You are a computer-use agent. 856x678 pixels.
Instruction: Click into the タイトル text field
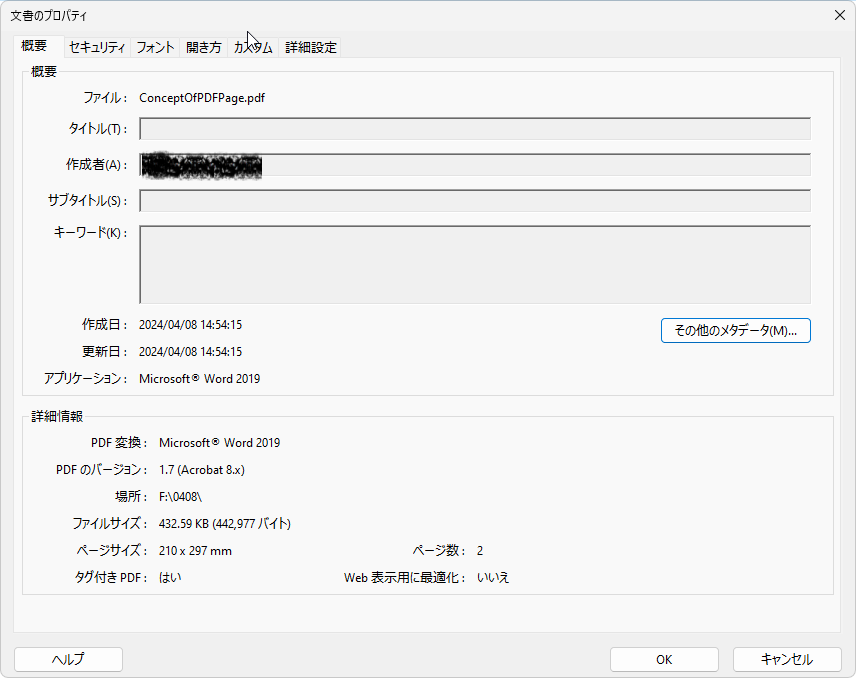[474, 129]
